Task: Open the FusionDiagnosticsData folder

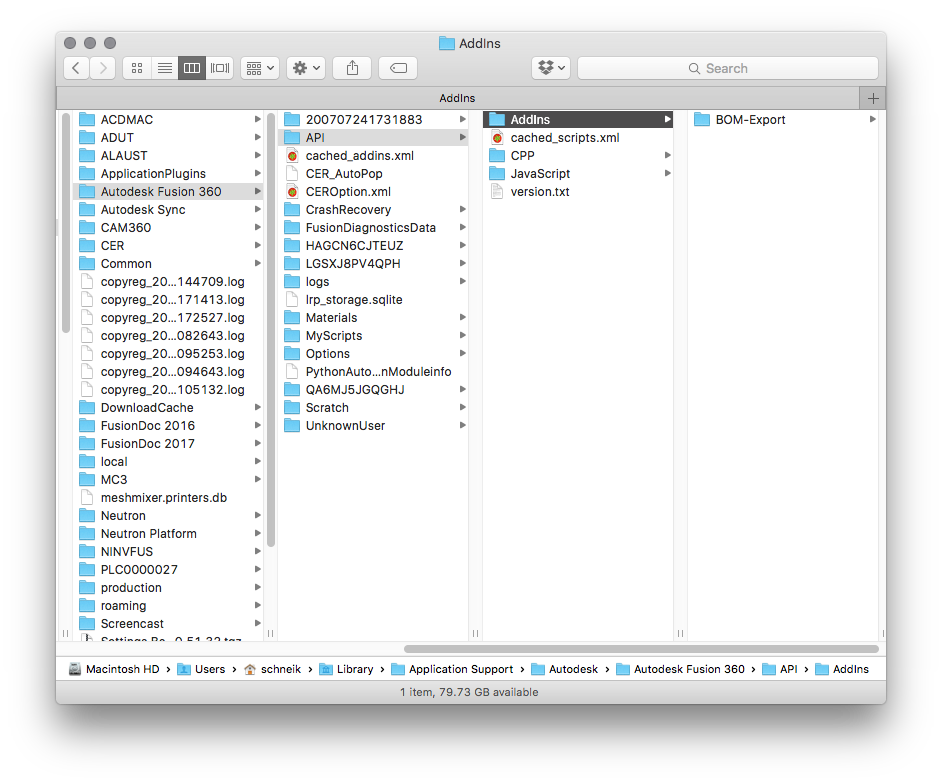Action: 373,228
